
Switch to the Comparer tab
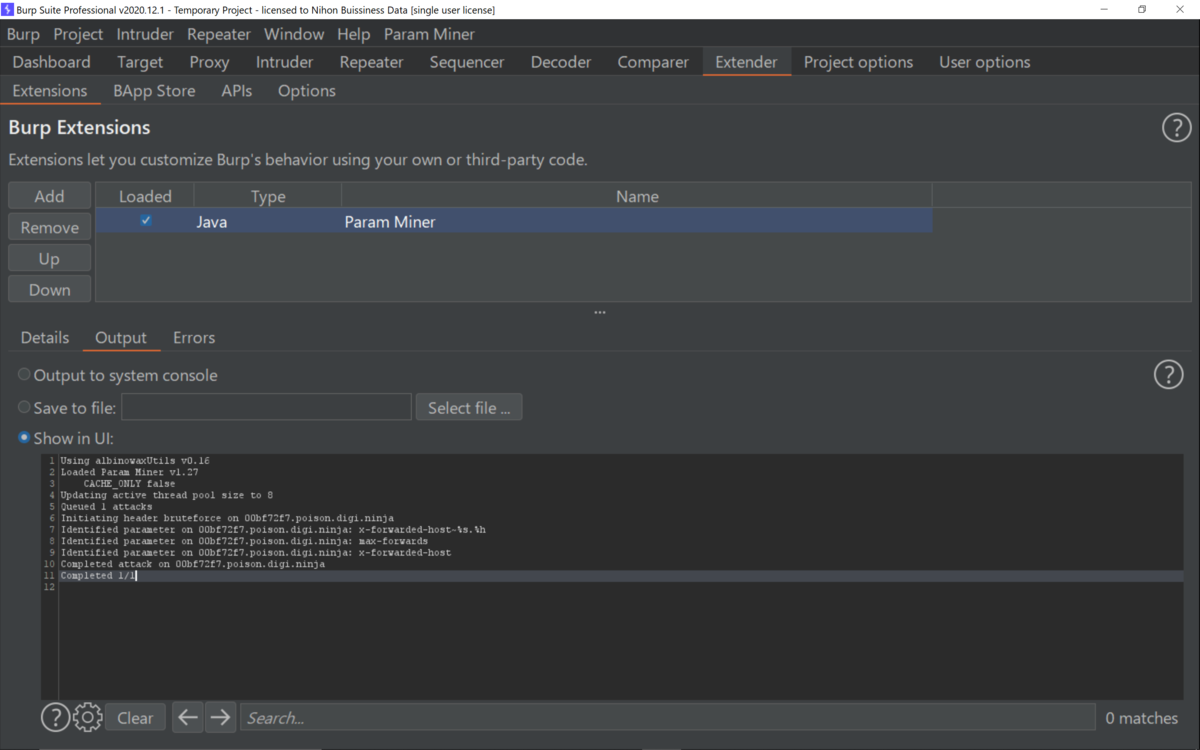653,62
